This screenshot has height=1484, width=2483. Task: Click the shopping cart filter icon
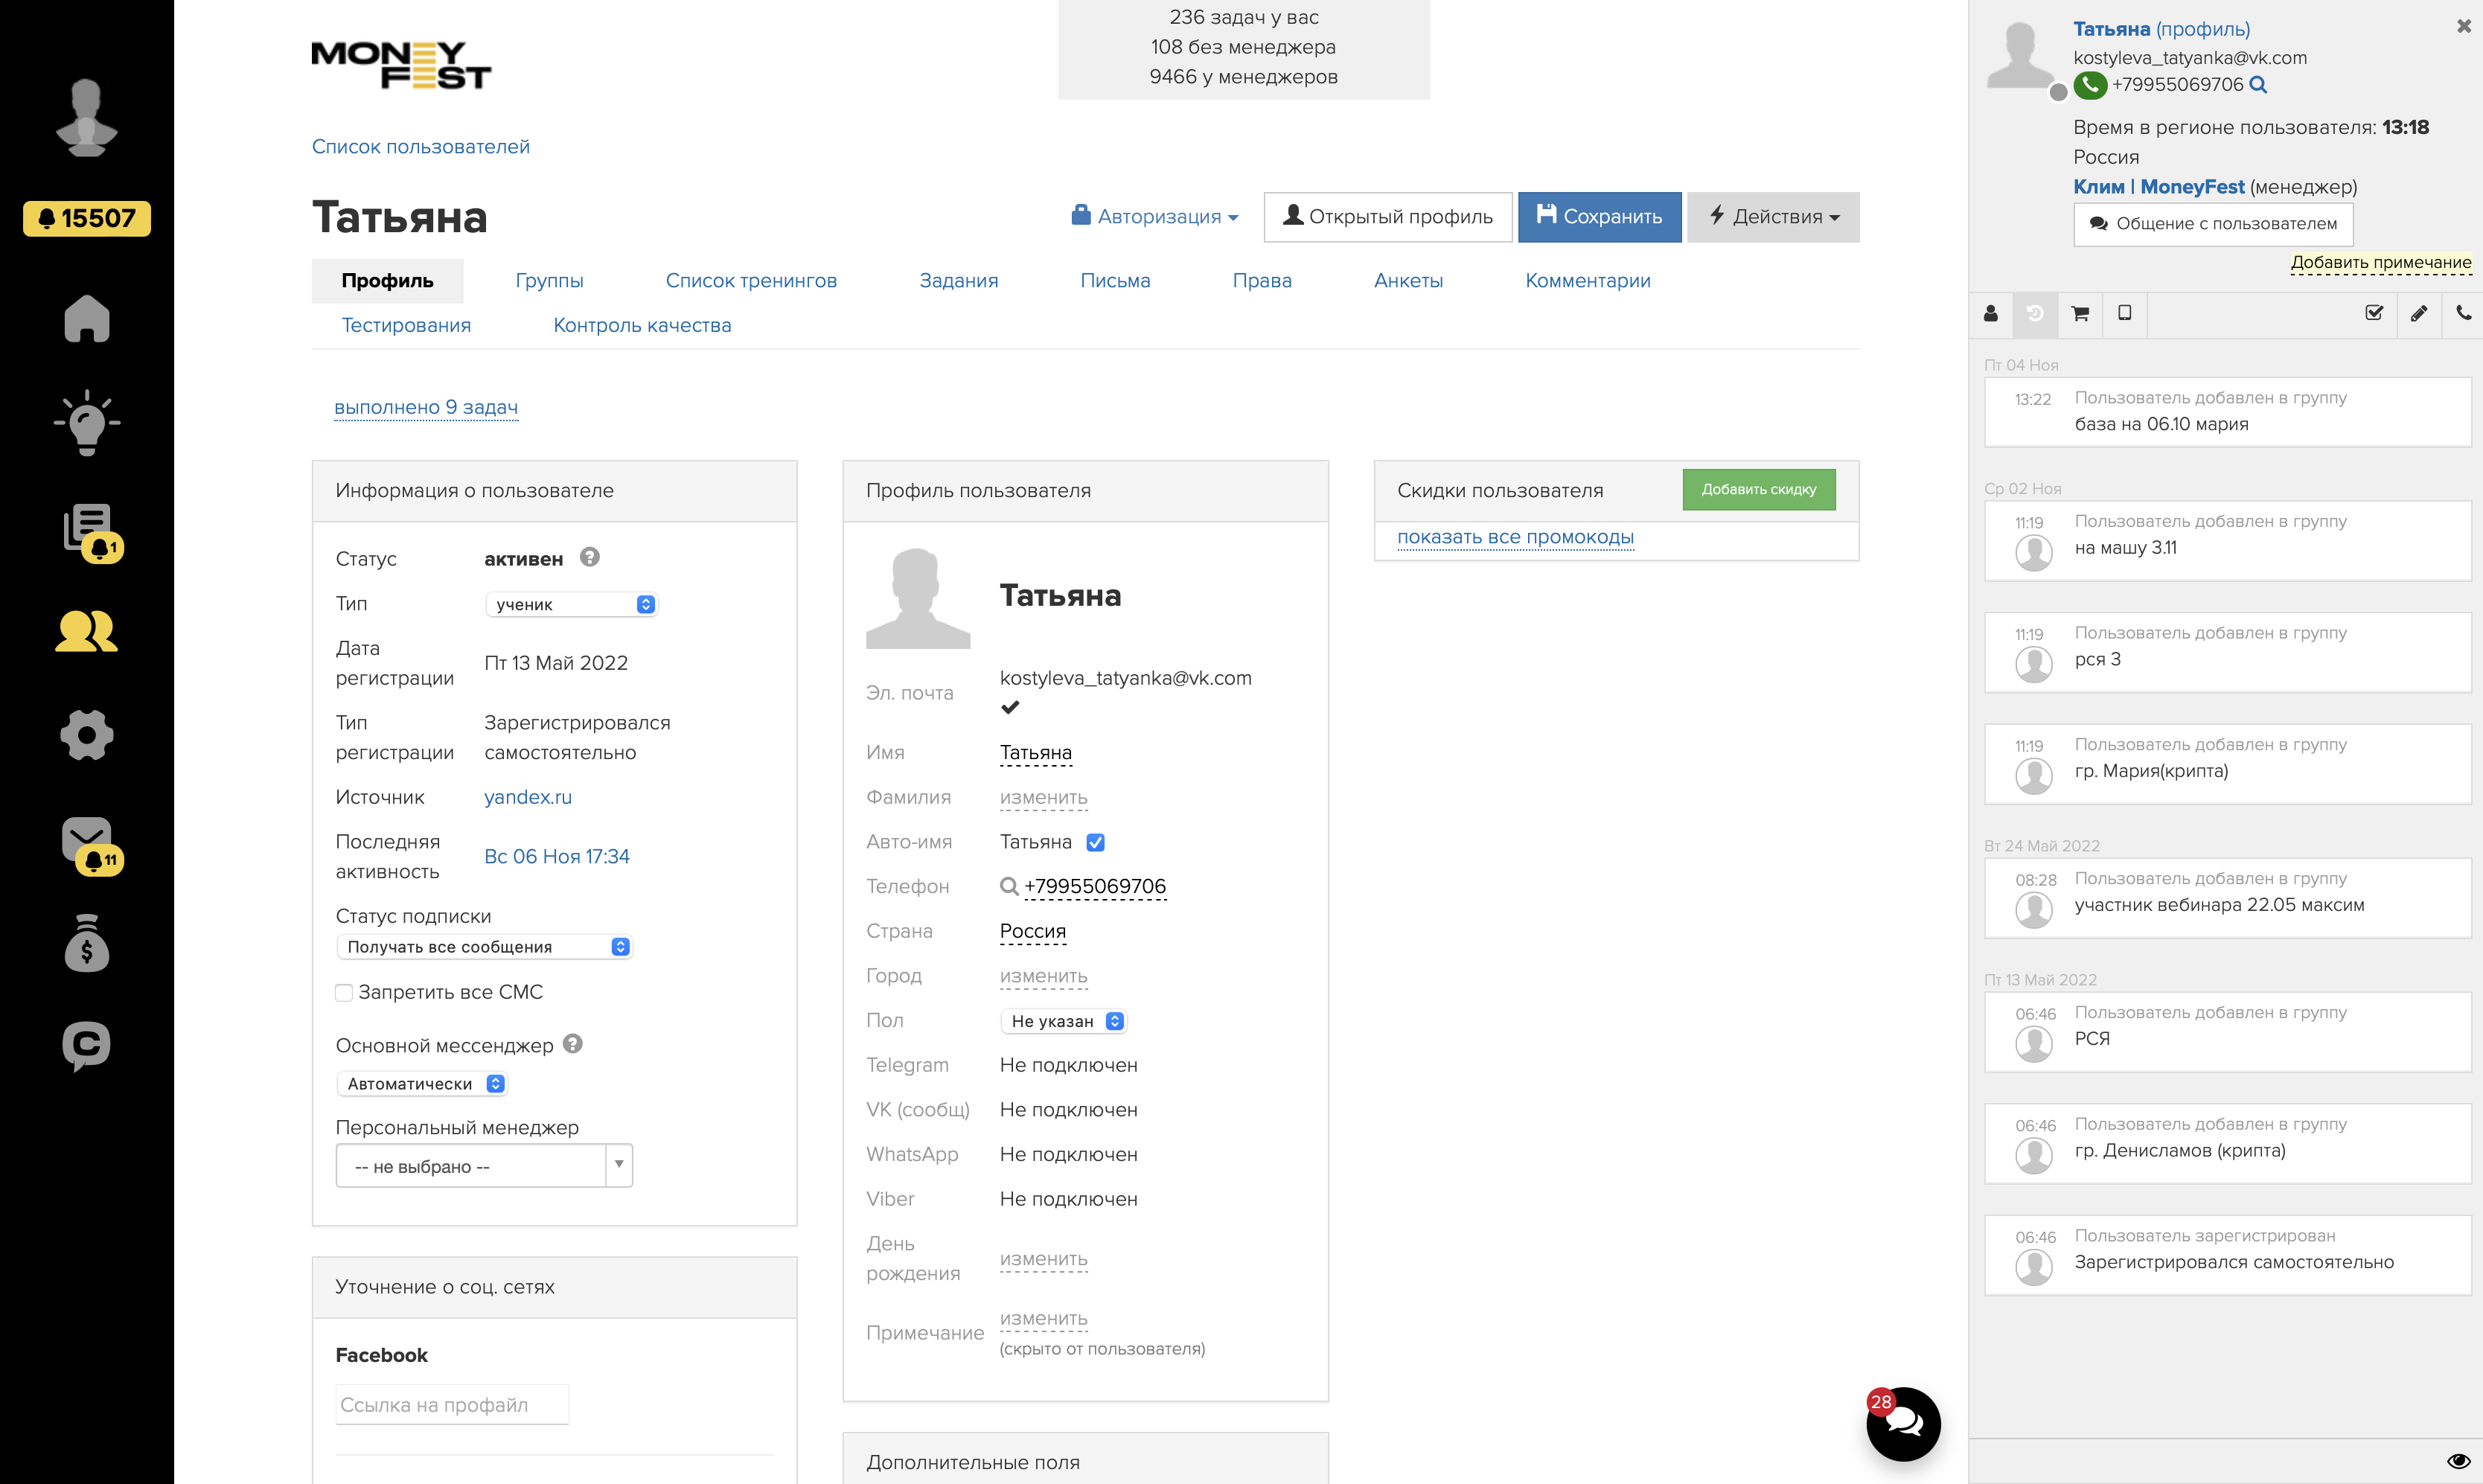coord(2080,314)
